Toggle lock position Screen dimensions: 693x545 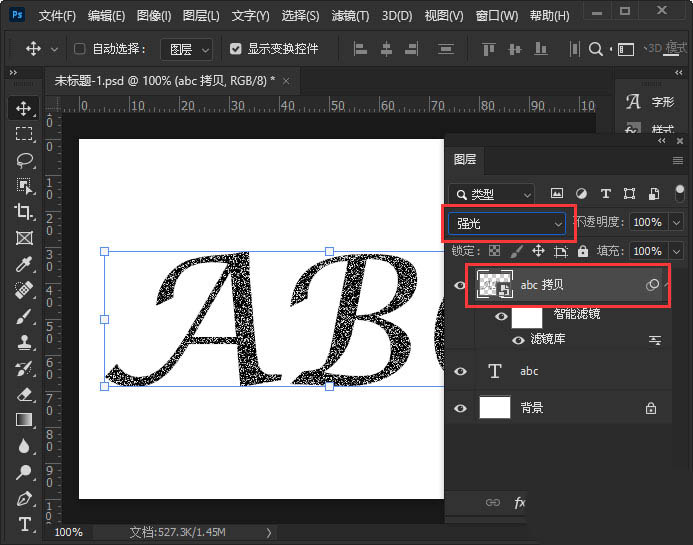coord(538,251)
